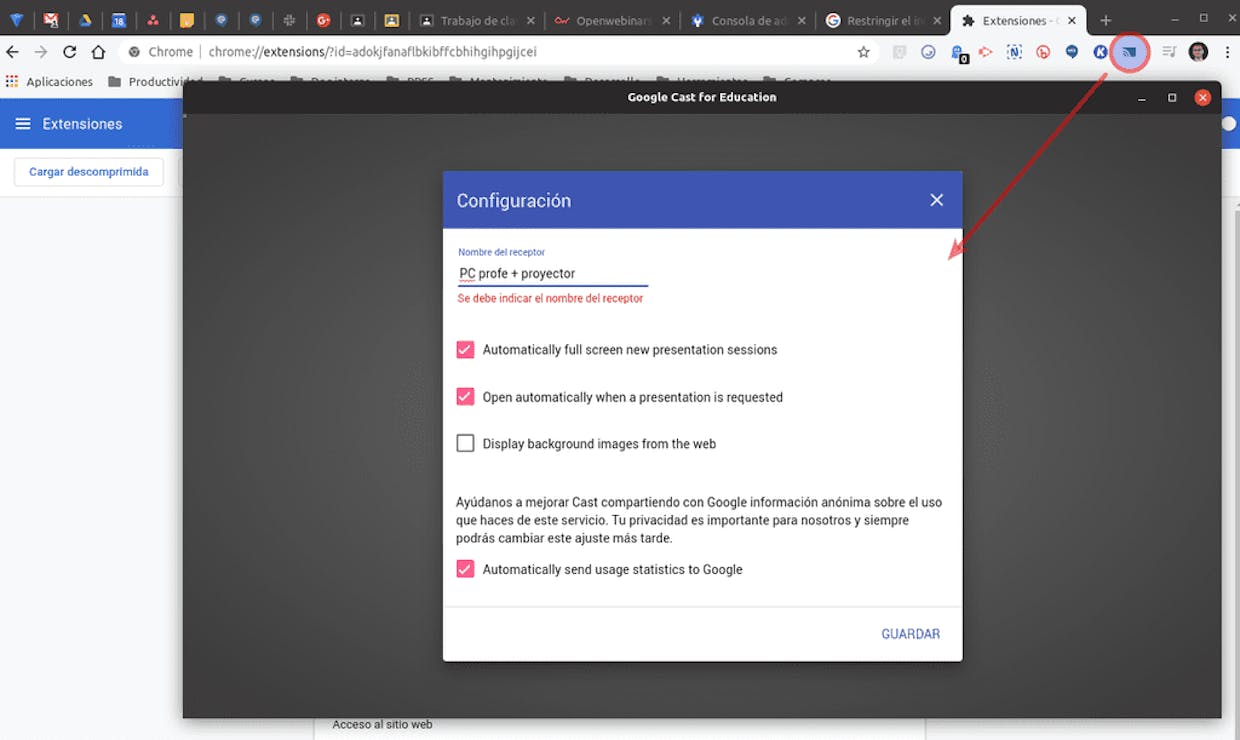
Task: Click the smiley face extension icon
Action: pyautogui.click(x=928, y=52)
